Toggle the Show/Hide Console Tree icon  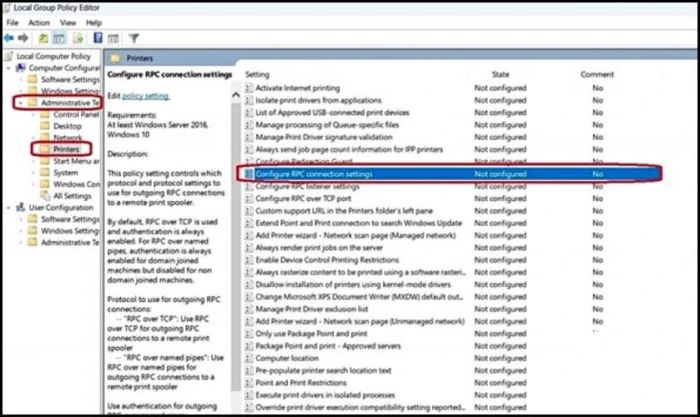pos(61,38)
